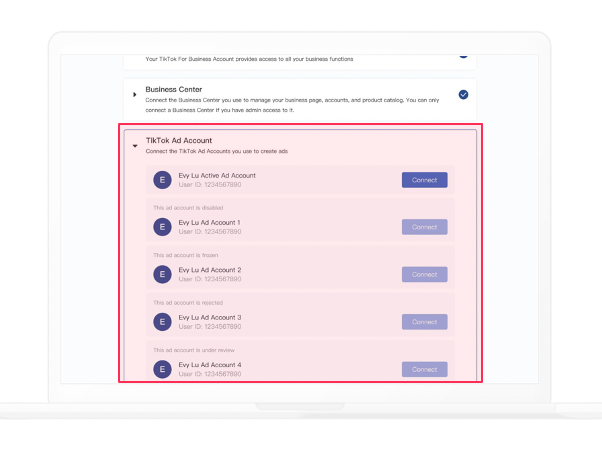Viewport: 602px width, 451px height.
Task: Click the ad account under review notice
Action: tap(194, 350)
